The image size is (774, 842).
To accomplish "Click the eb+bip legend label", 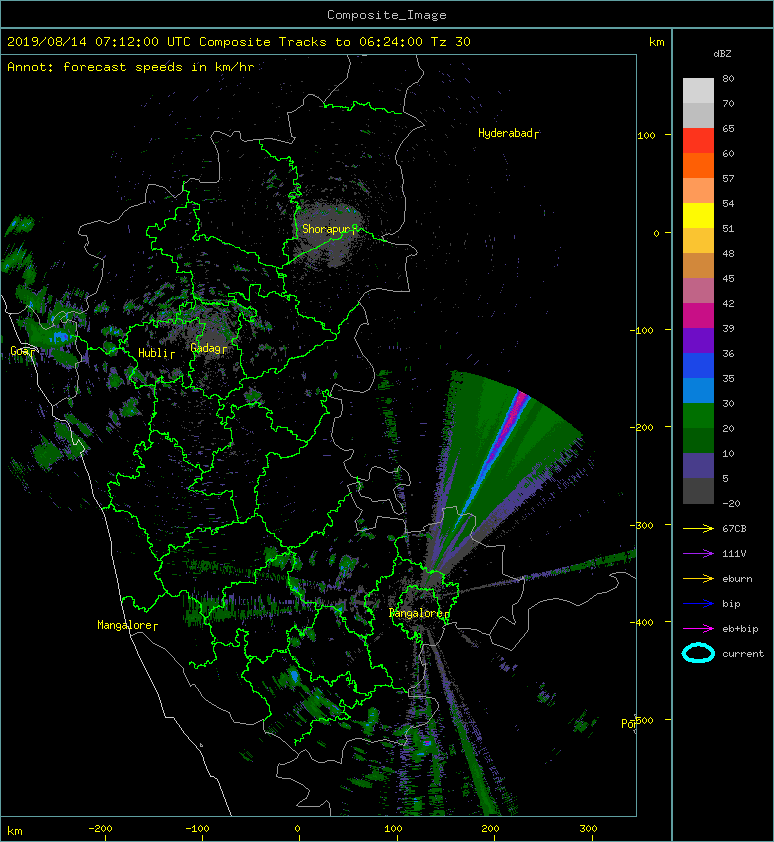I will click(x=740, y=629).
